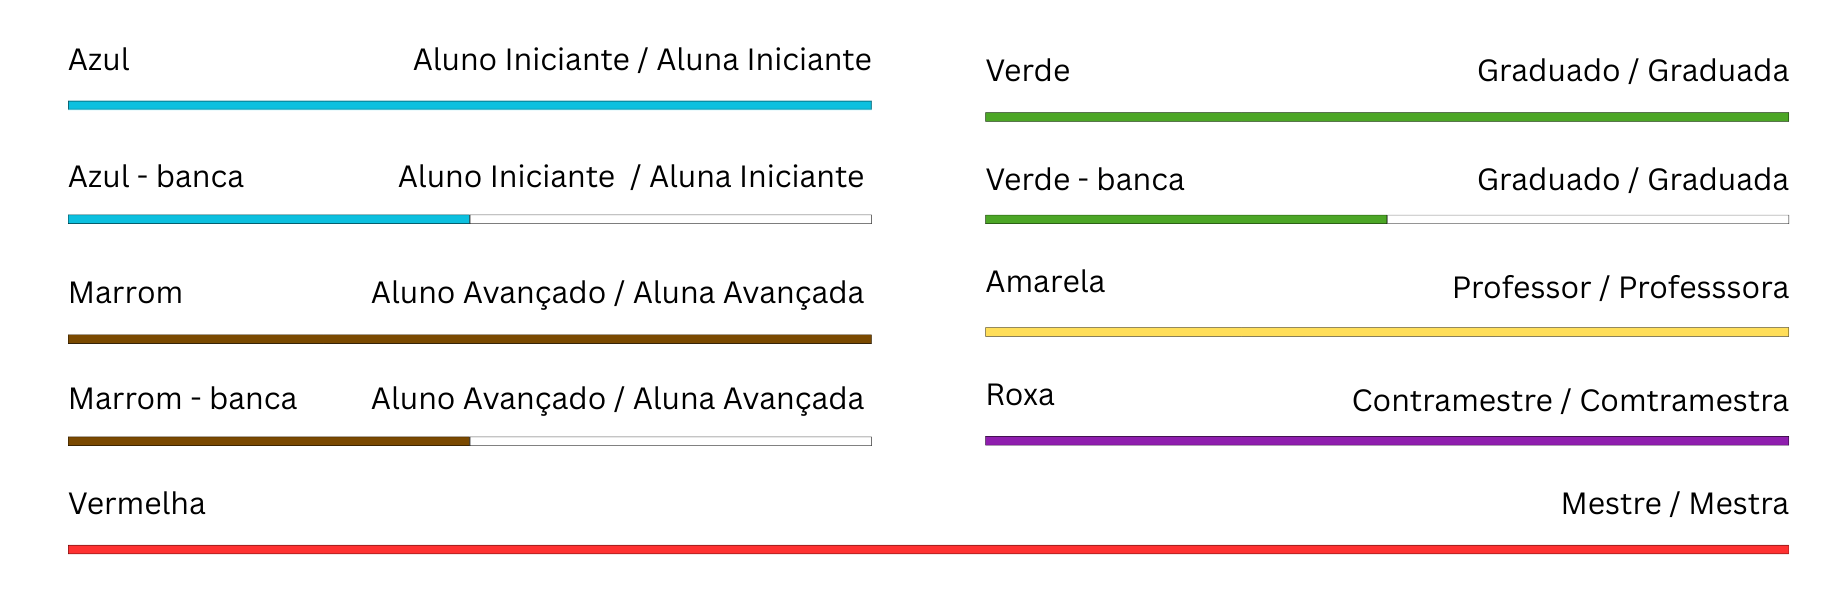The image size is (1848, 605).
Task: Click the solid cyan Azul bar
Action: pos(469,105)
